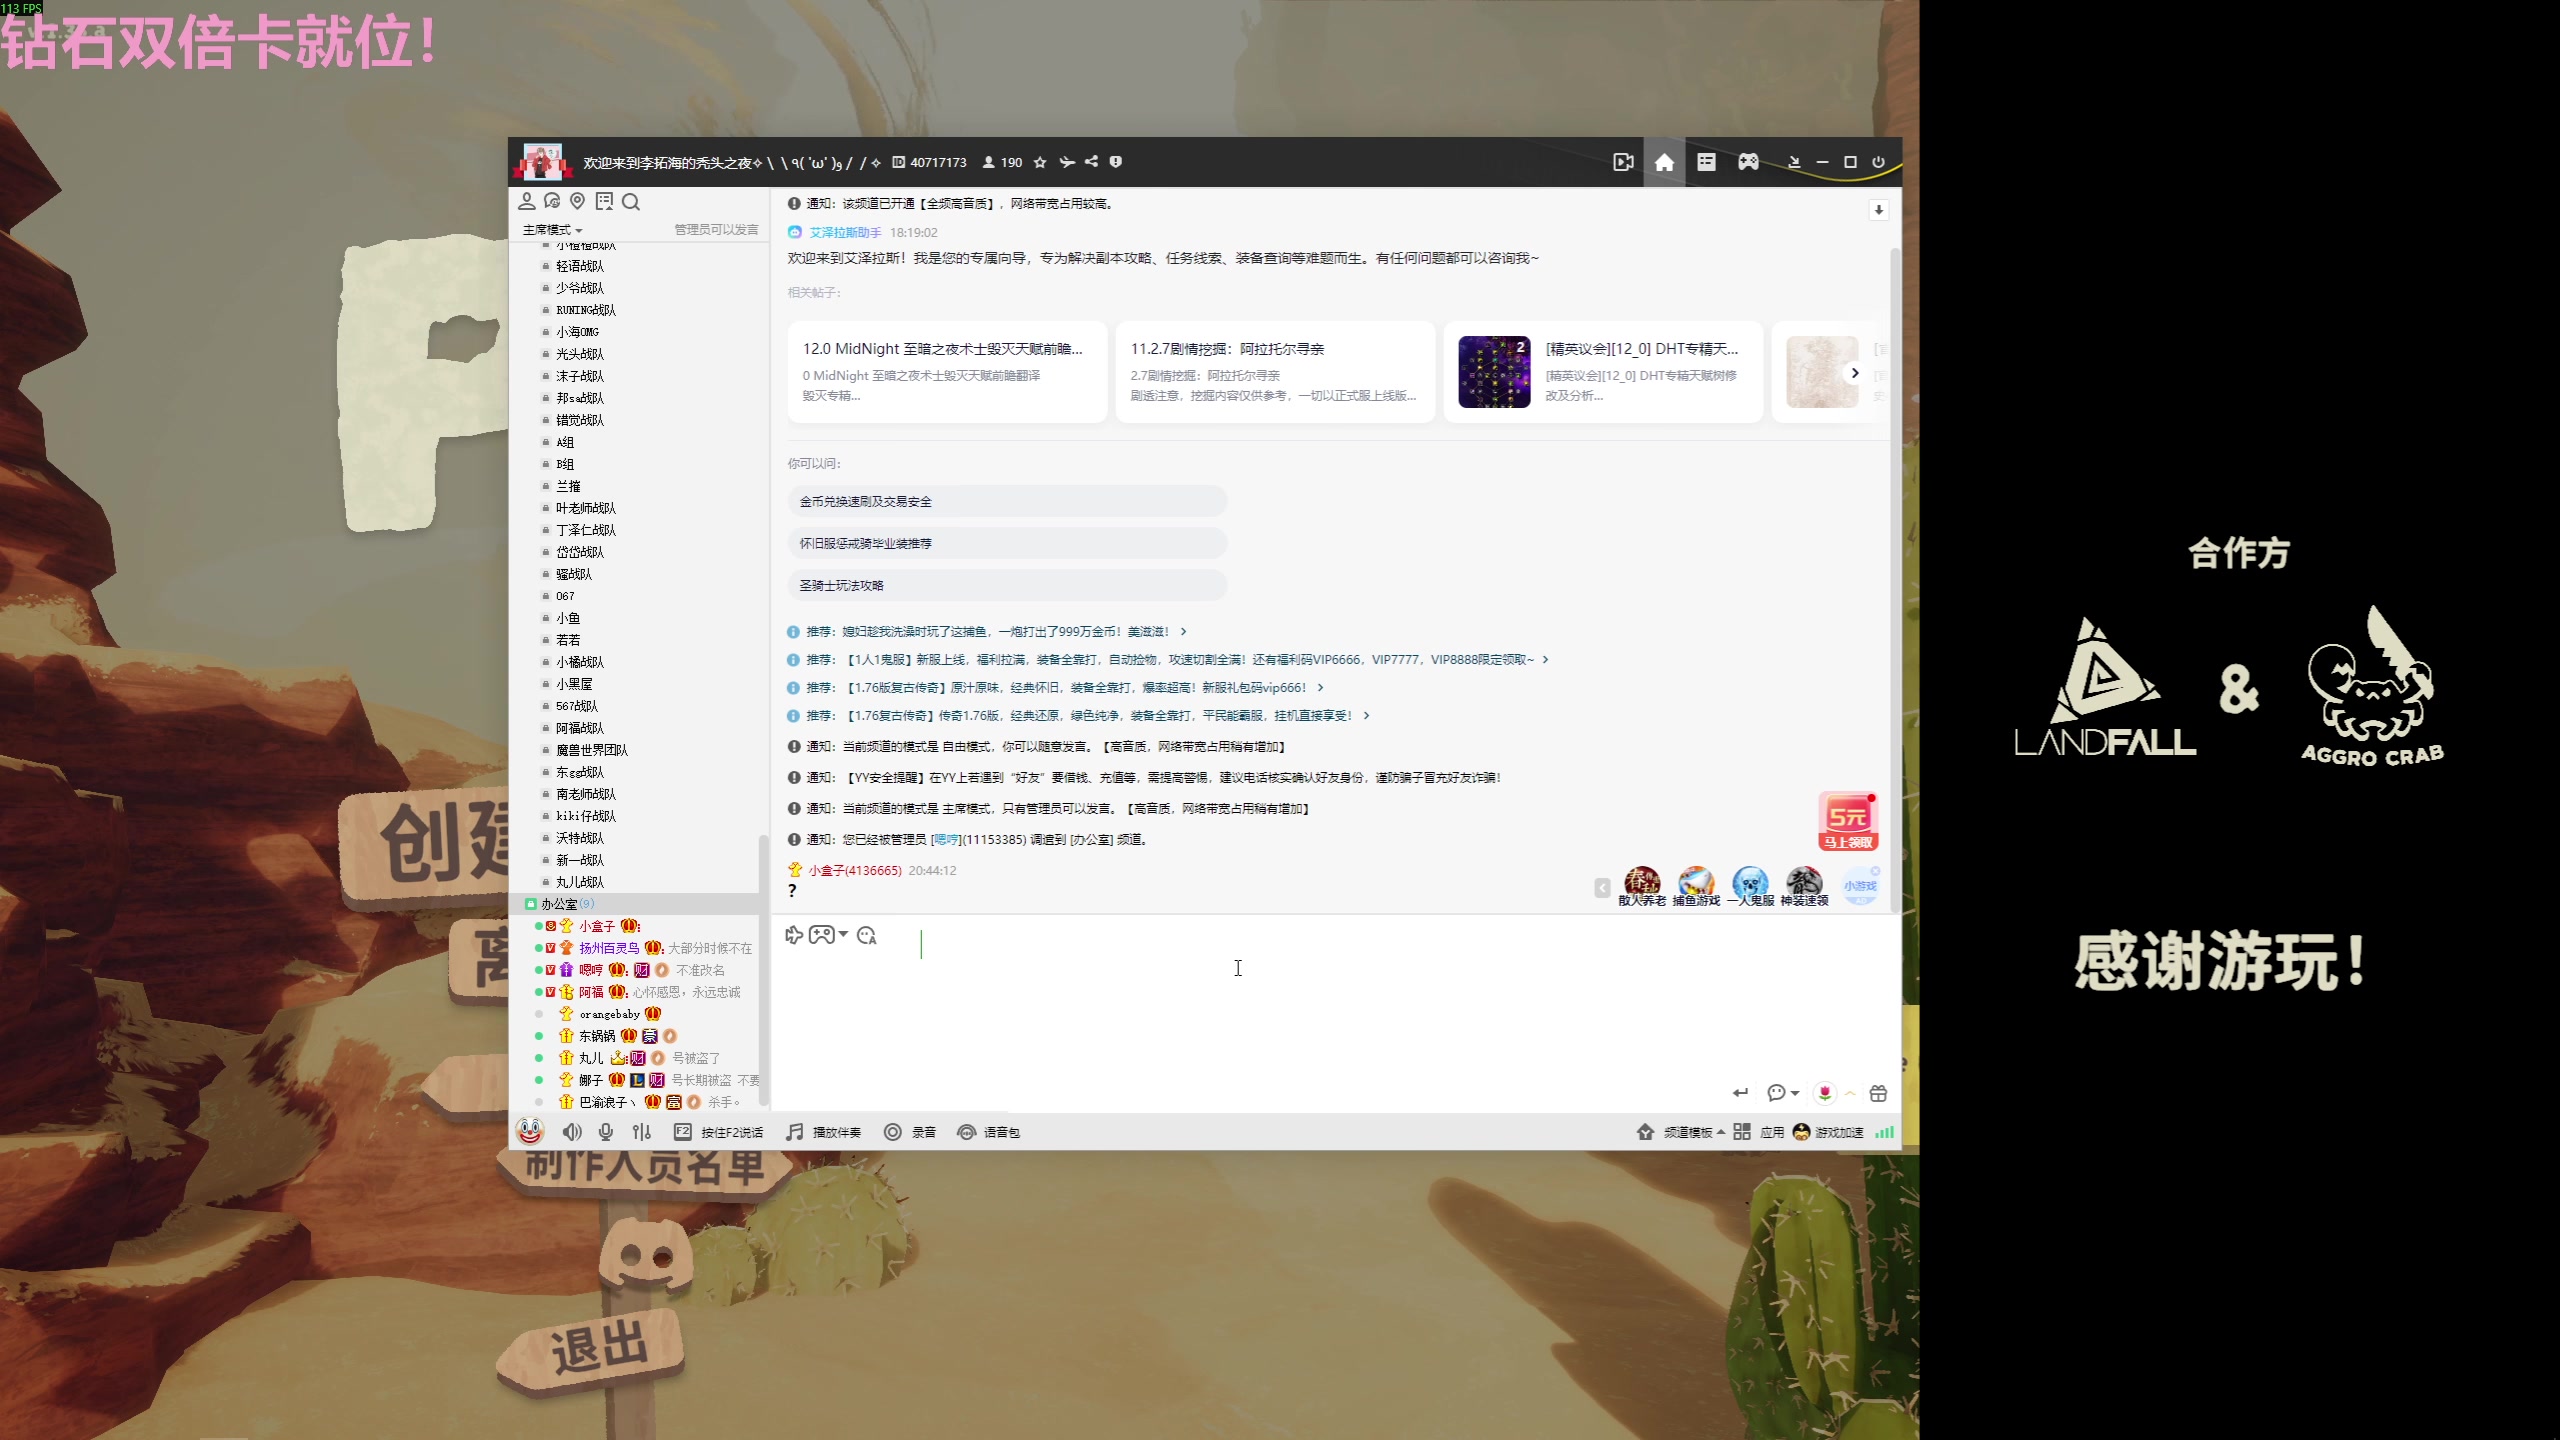Open the chat bubble dropdown near gift icon
This screenshot has width=2560, height=1440.
1782,1093
